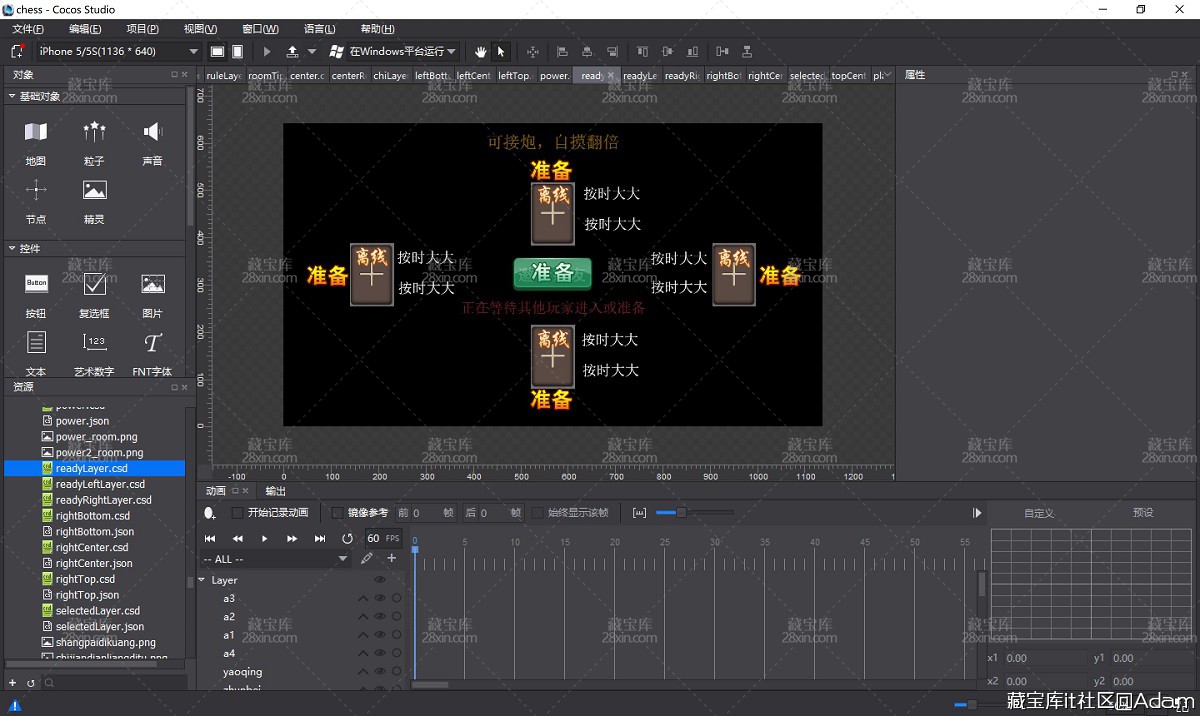The height and width of the screenshot is (716, 1200).
Task: Select the arrow pointer tool
Action: click(501, 51)
